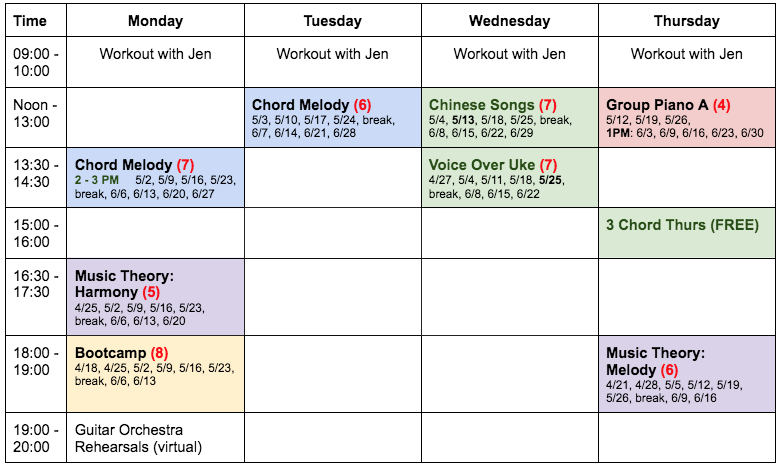The width and height of the screenshot is (782, 468).
Task: Select the Chinese Songs (7) class
Action: [x=510, y=118]
